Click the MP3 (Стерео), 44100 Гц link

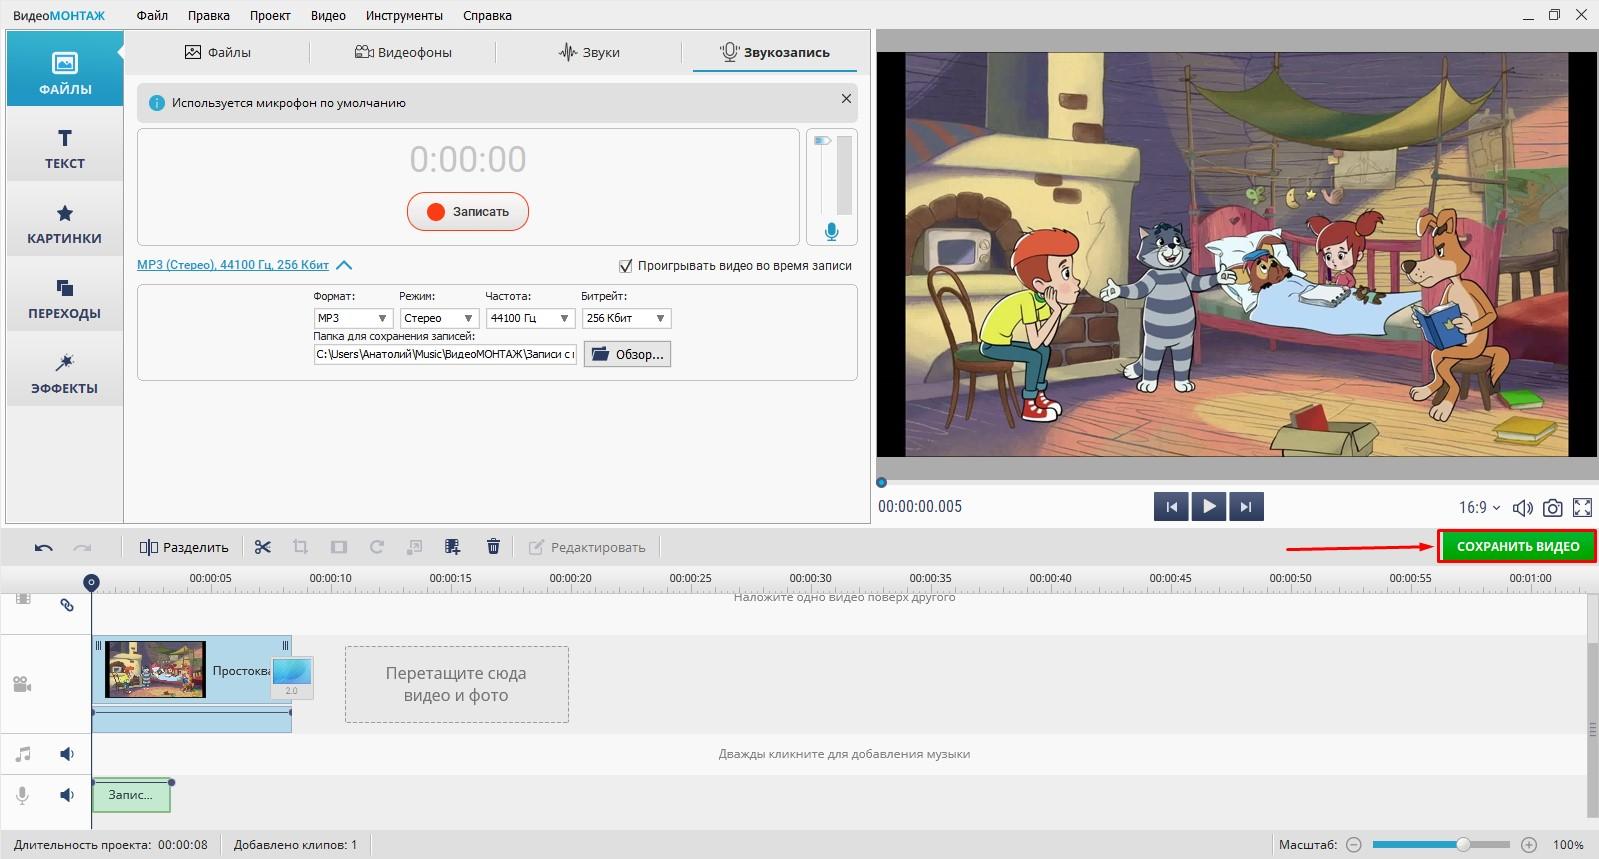pyautogui.click(x=233, y=265)
